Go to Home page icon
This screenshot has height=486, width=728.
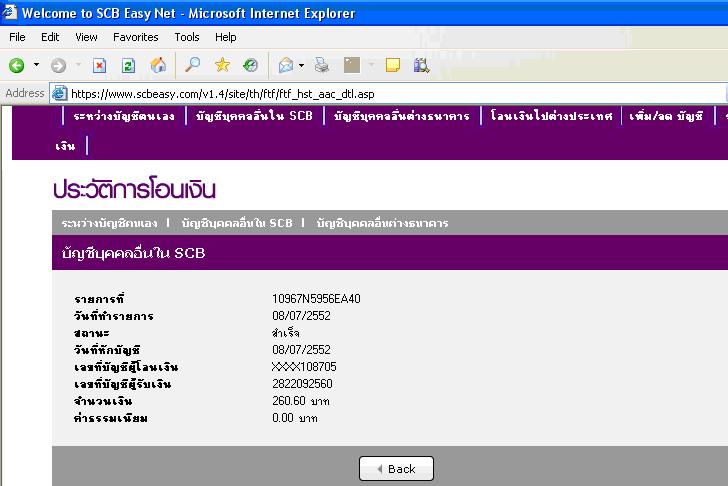(x=158, y=65)
